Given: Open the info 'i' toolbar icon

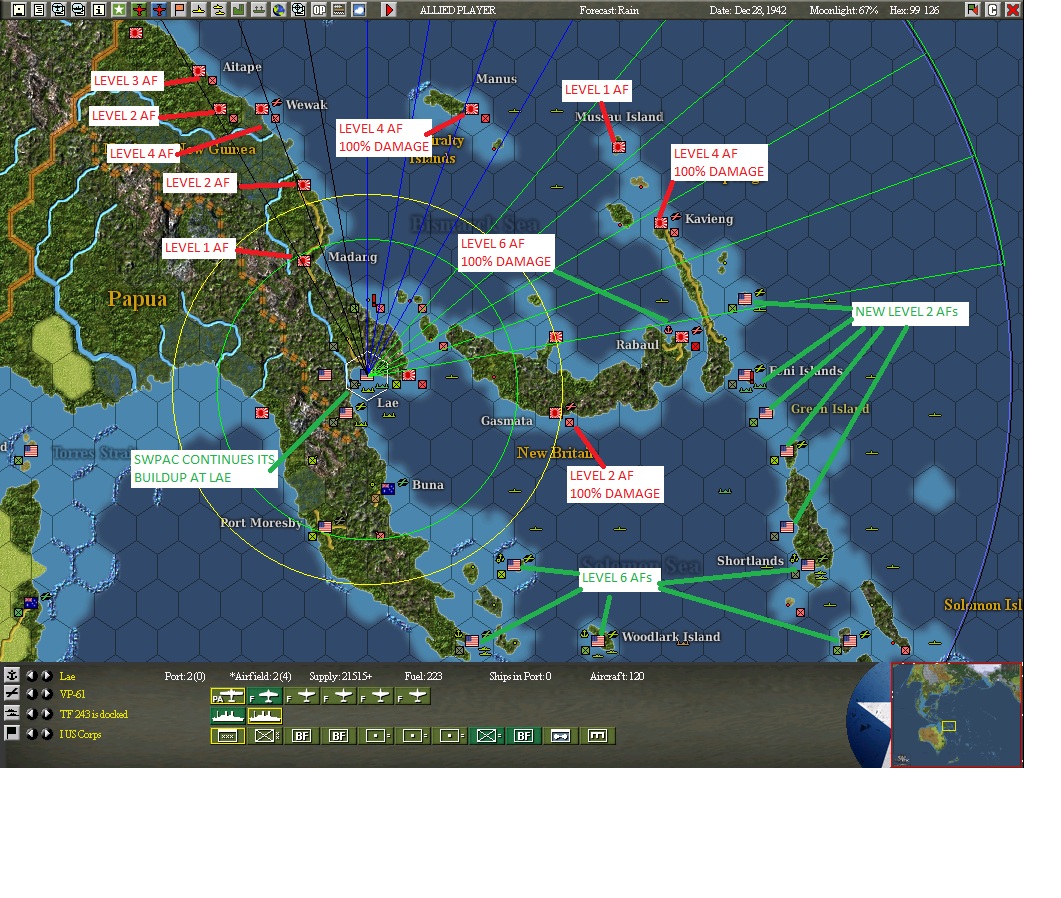Looking at the screenshot, I should 99,9.
